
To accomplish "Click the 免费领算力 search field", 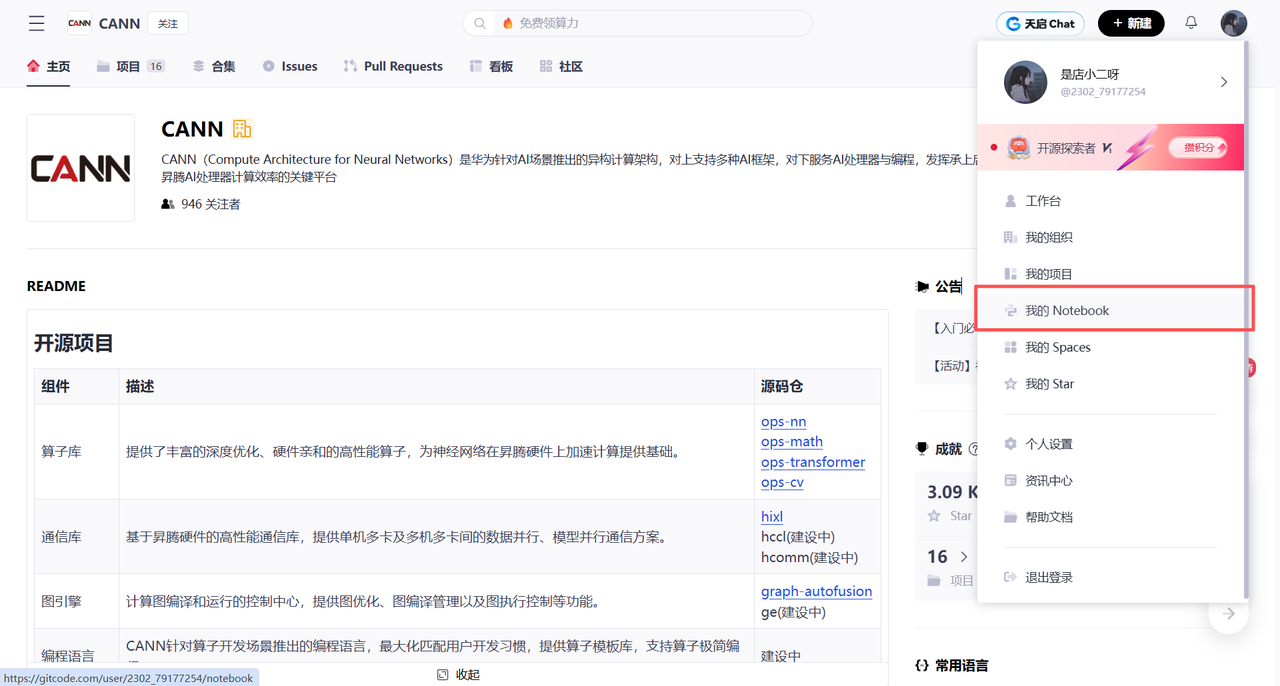I will (638, 23).
